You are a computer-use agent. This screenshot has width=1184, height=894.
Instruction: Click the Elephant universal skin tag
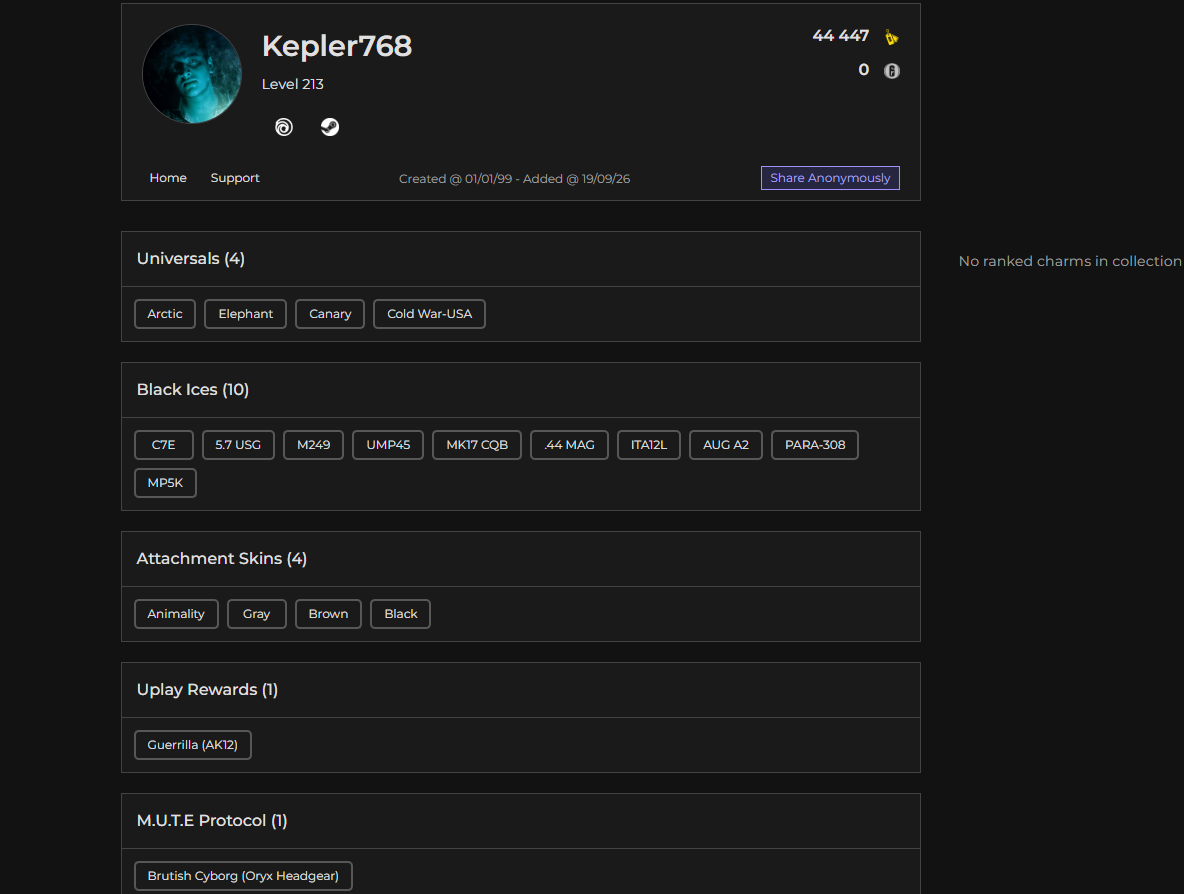[x=245, y=314]
